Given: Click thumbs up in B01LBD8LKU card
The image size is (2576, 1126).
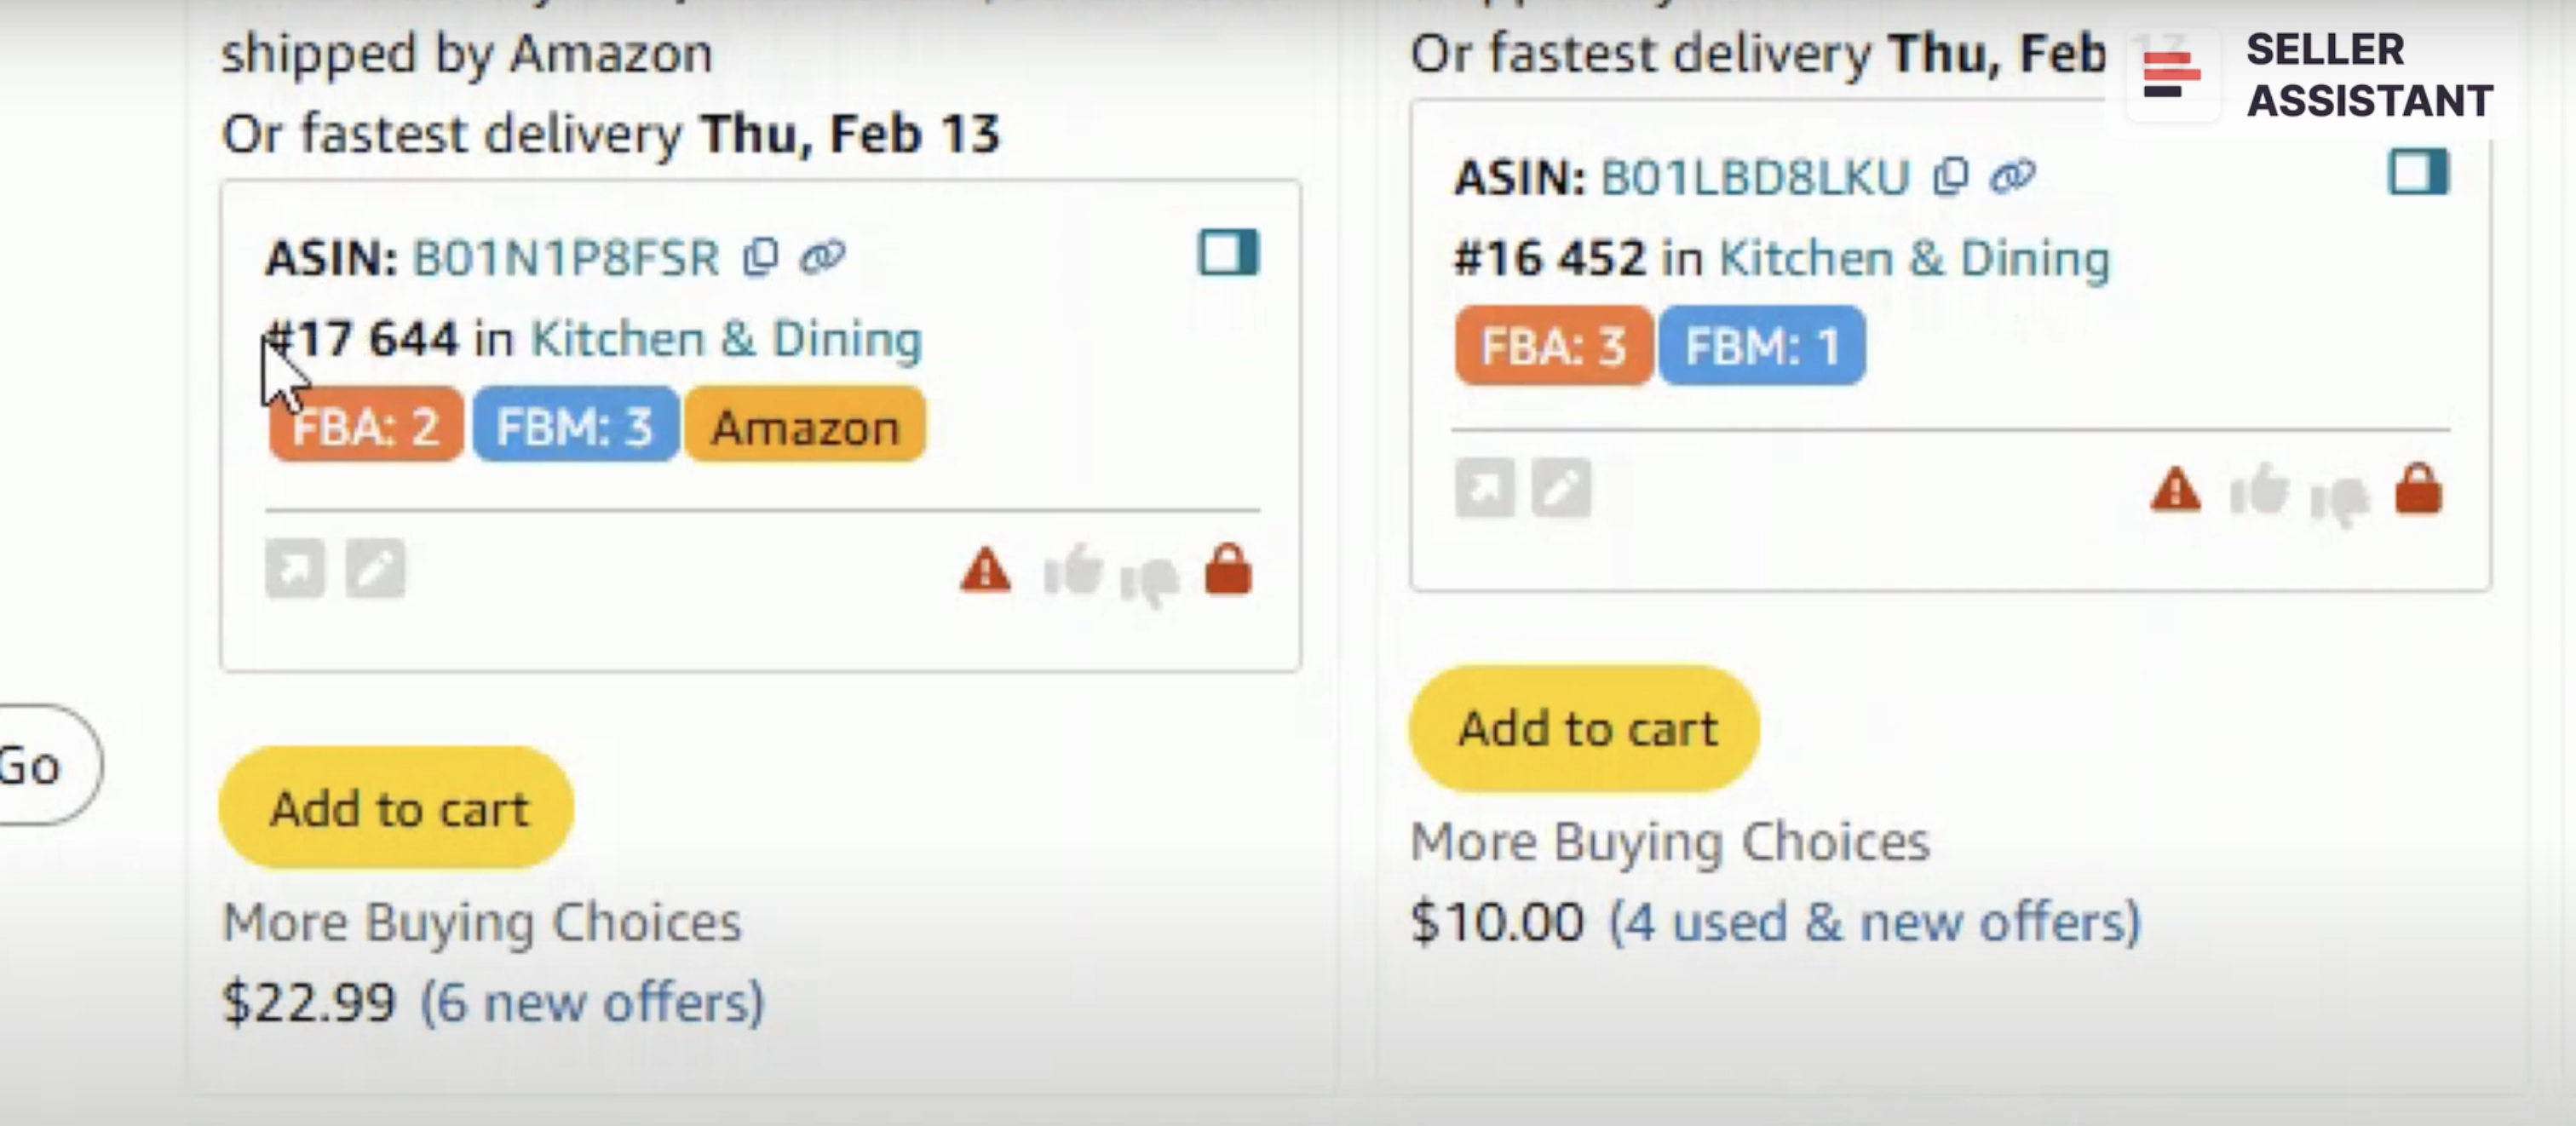Looking at the screenshot, I should (x=2258, y=490).
